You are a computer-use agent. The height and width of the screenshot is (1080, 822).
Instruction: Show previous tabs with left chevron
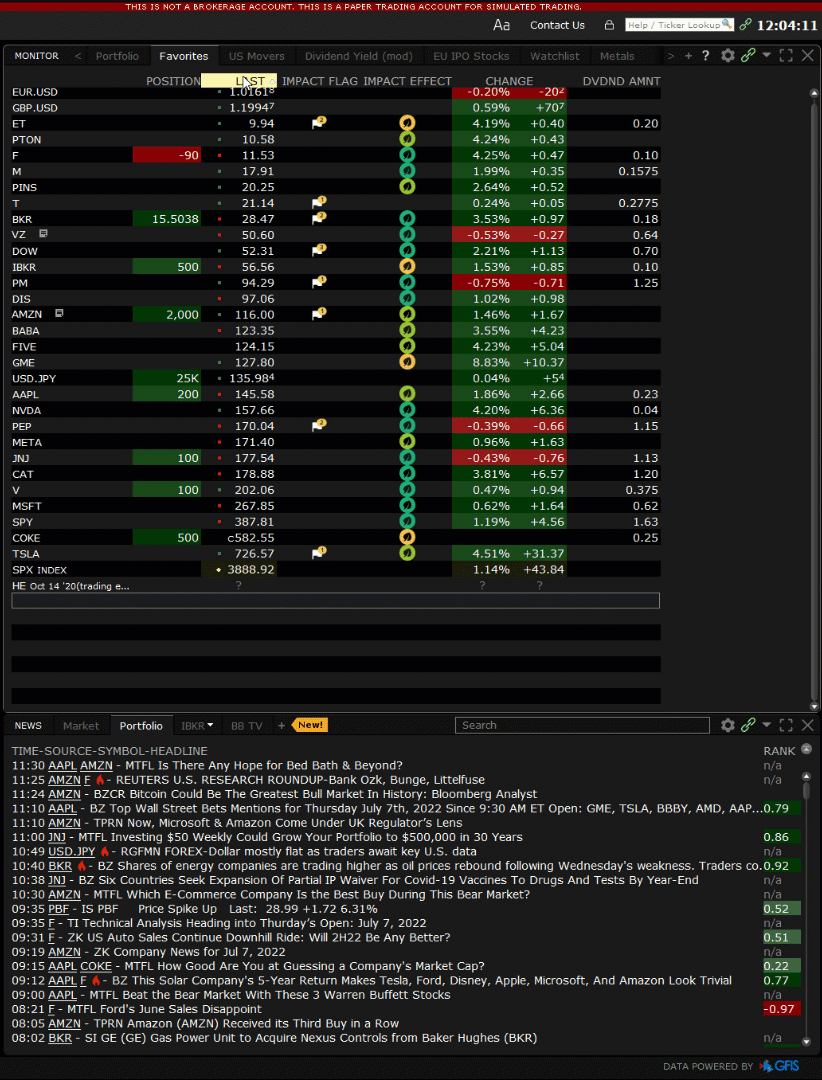pyautogui.click(x=78, y=56)
